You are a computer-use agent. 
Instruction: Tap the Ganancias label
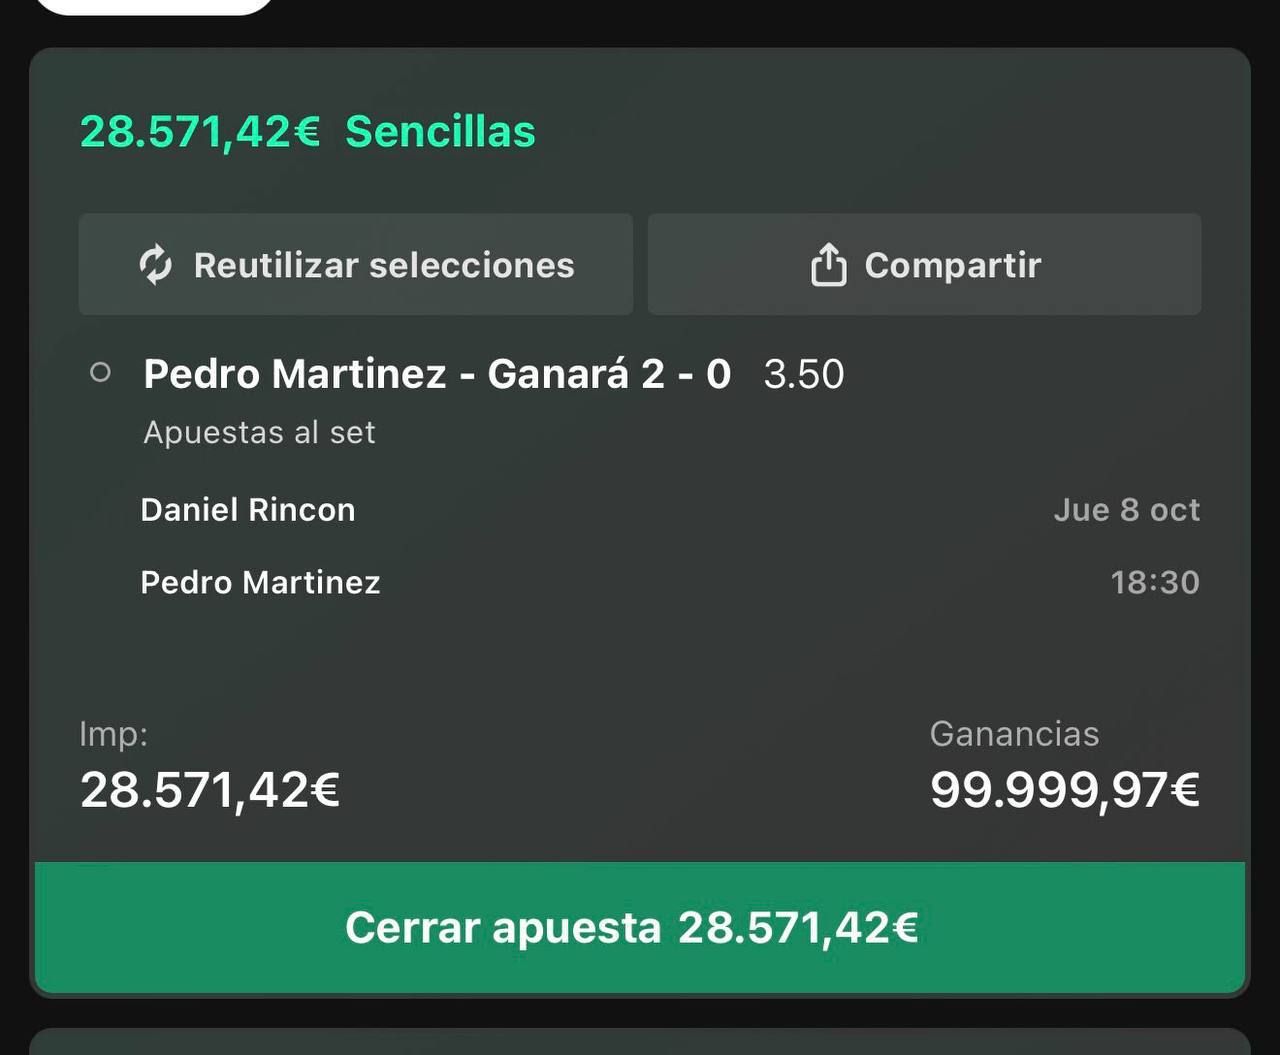tap(1014, 734)
